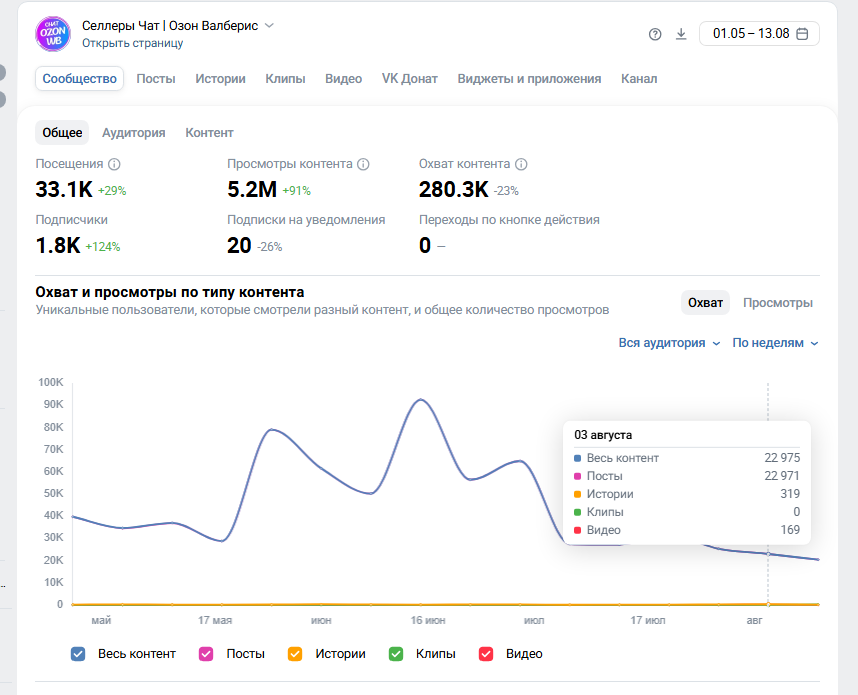Expand the Вся аудитория dropdown

(x=669, y=343)
